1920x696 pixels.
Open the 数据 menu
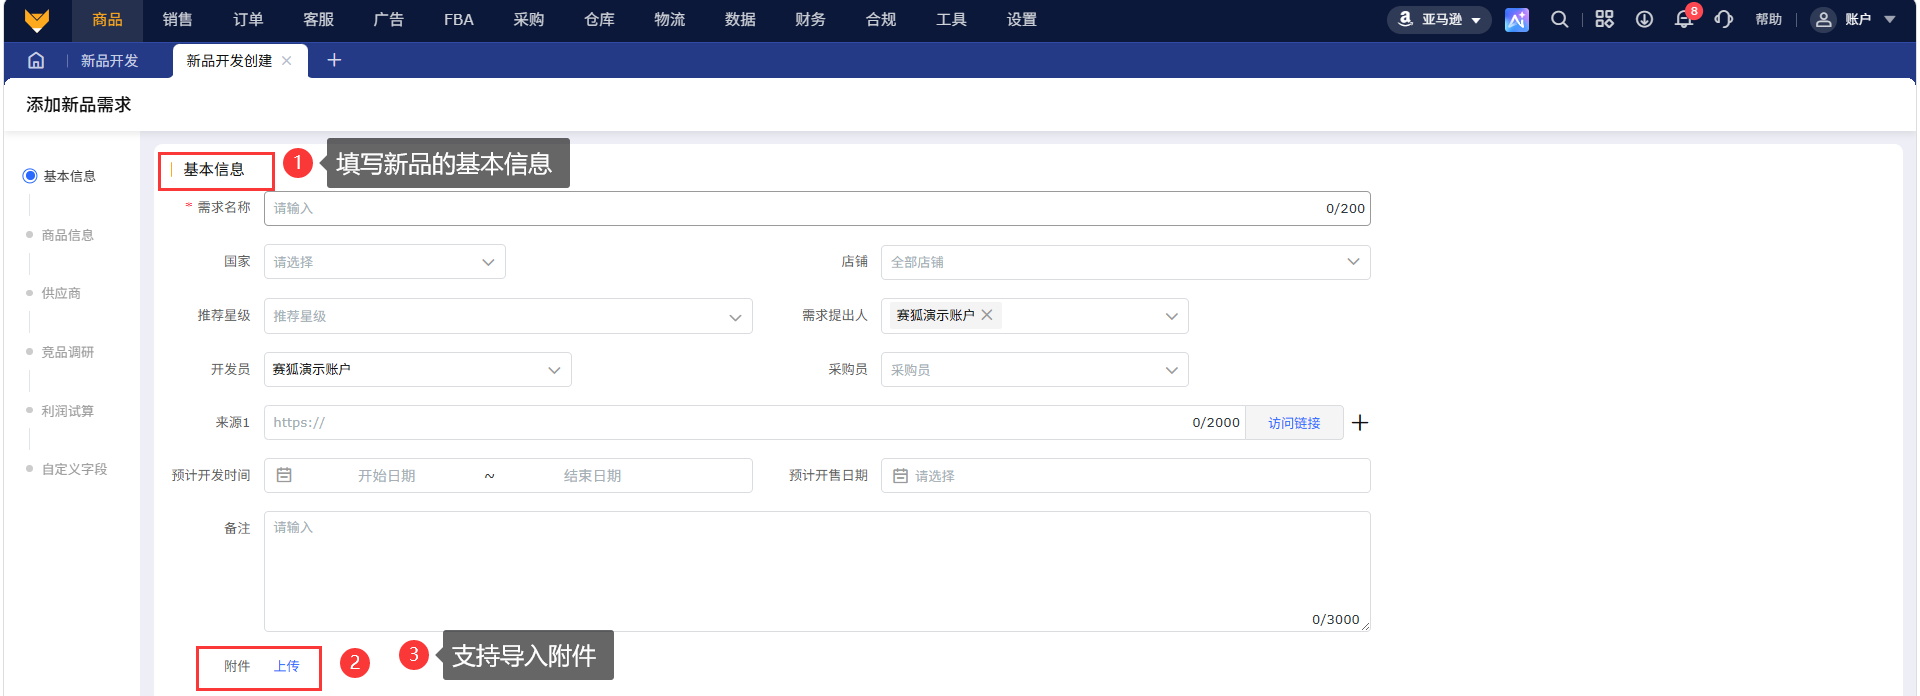tap(740, 20)
